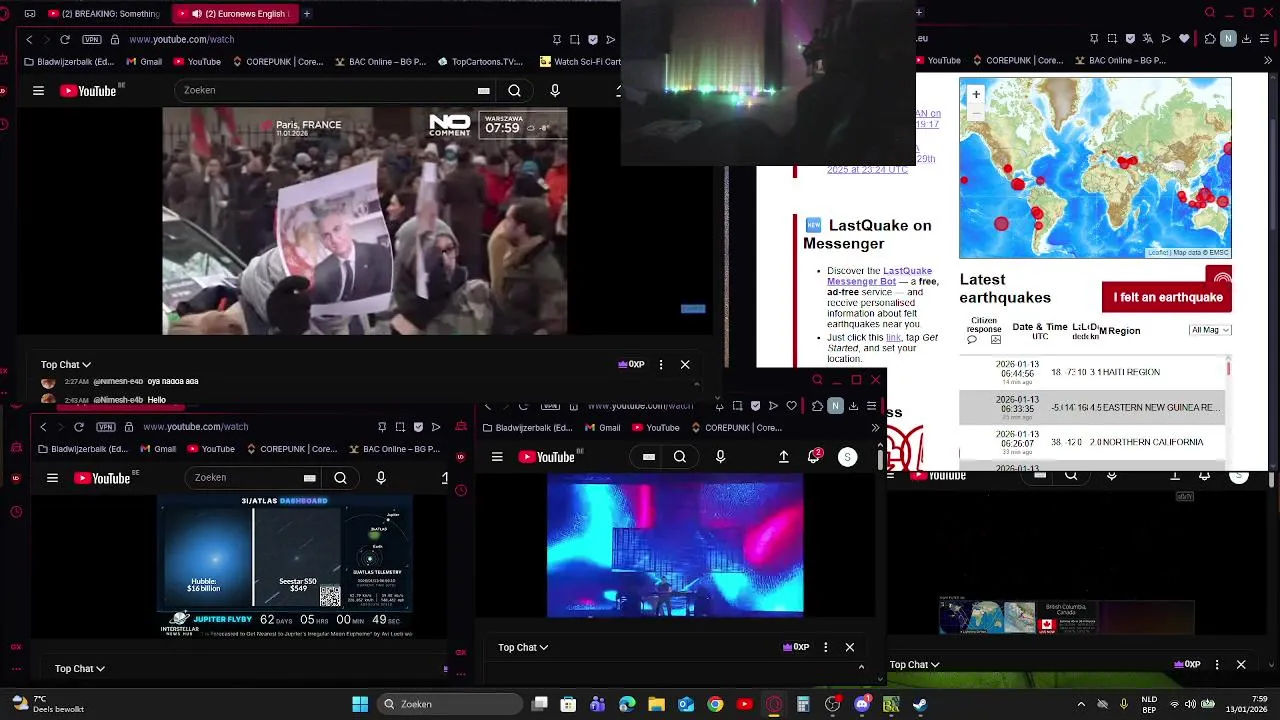Open File Explorer from the taskbar
The image size is (1280, 720).
tap(656, 704)
